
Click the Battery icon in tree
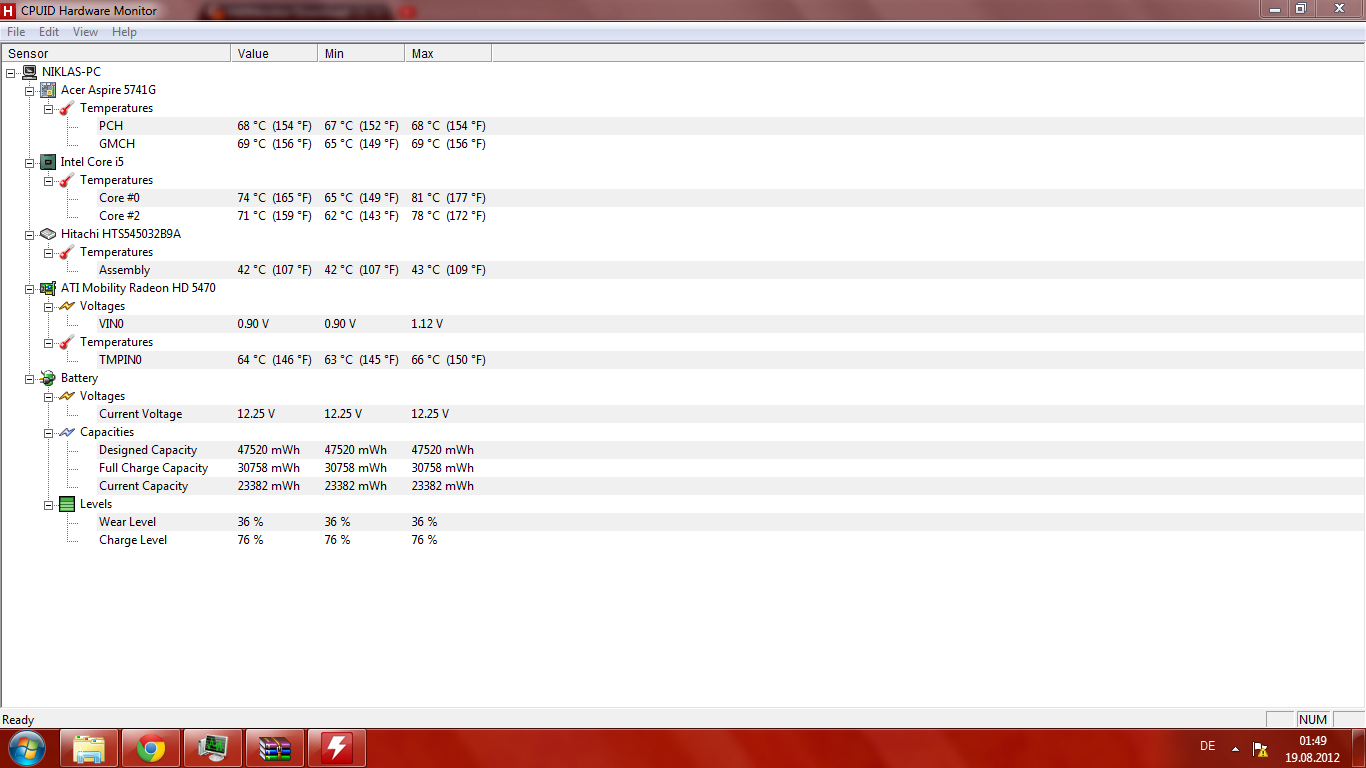click(48, 378)
